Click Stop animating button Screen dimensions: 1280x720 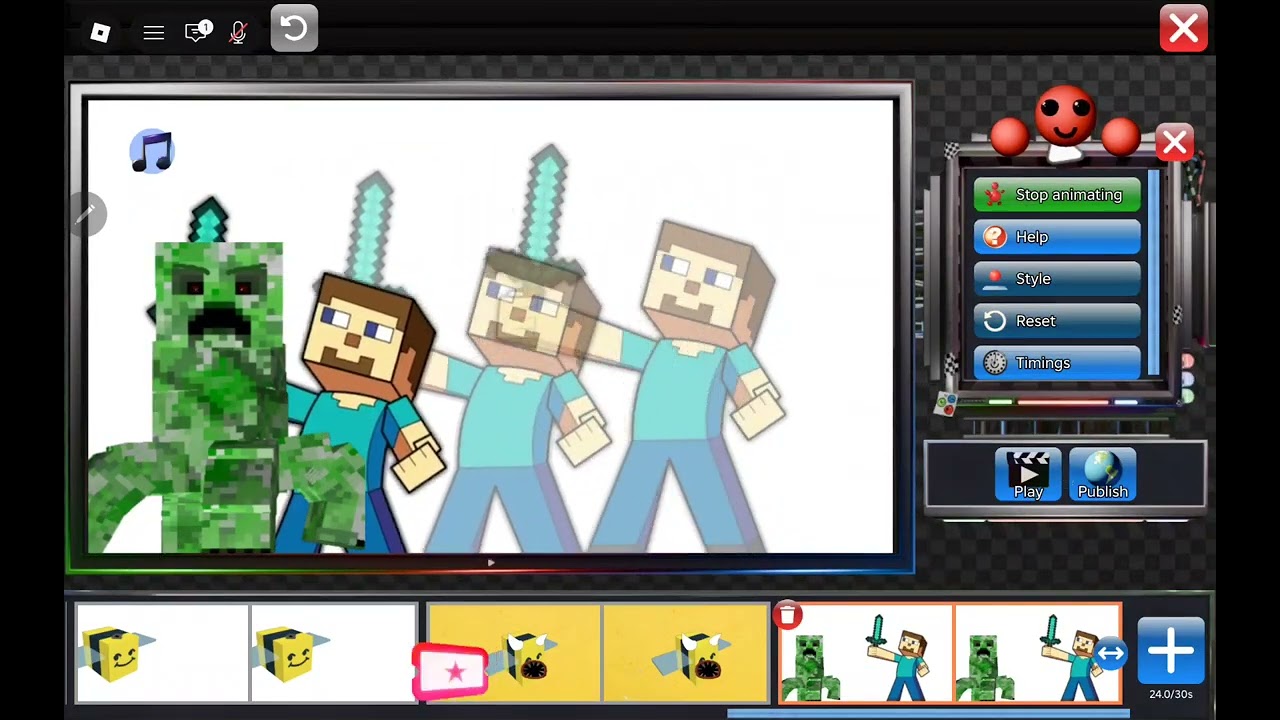1057,195
